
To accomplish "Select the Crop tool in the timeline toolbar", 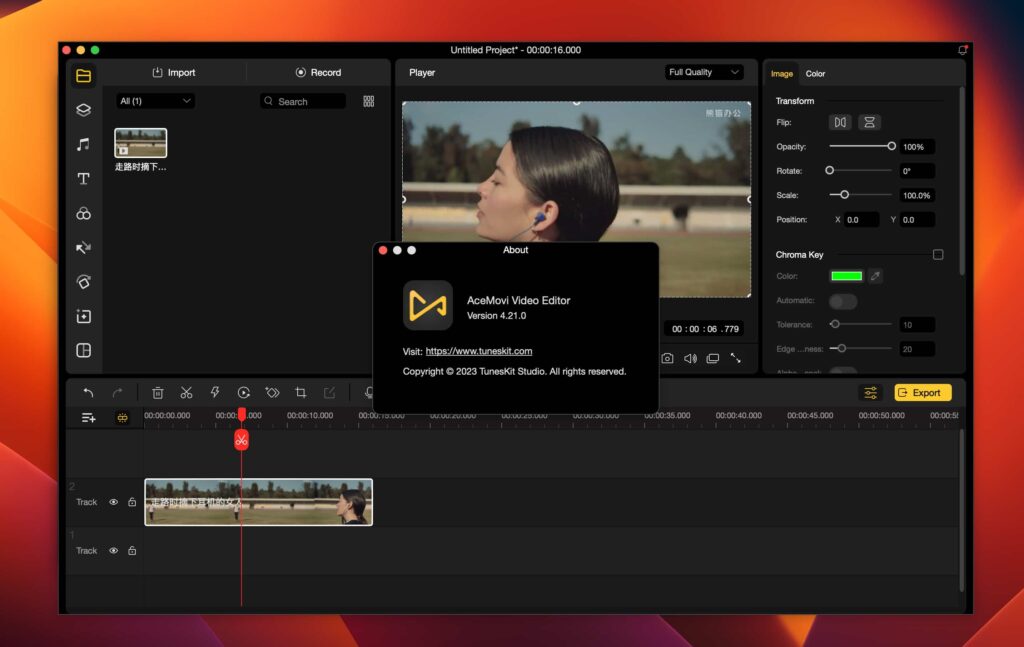I will click(x=299, y=393).
